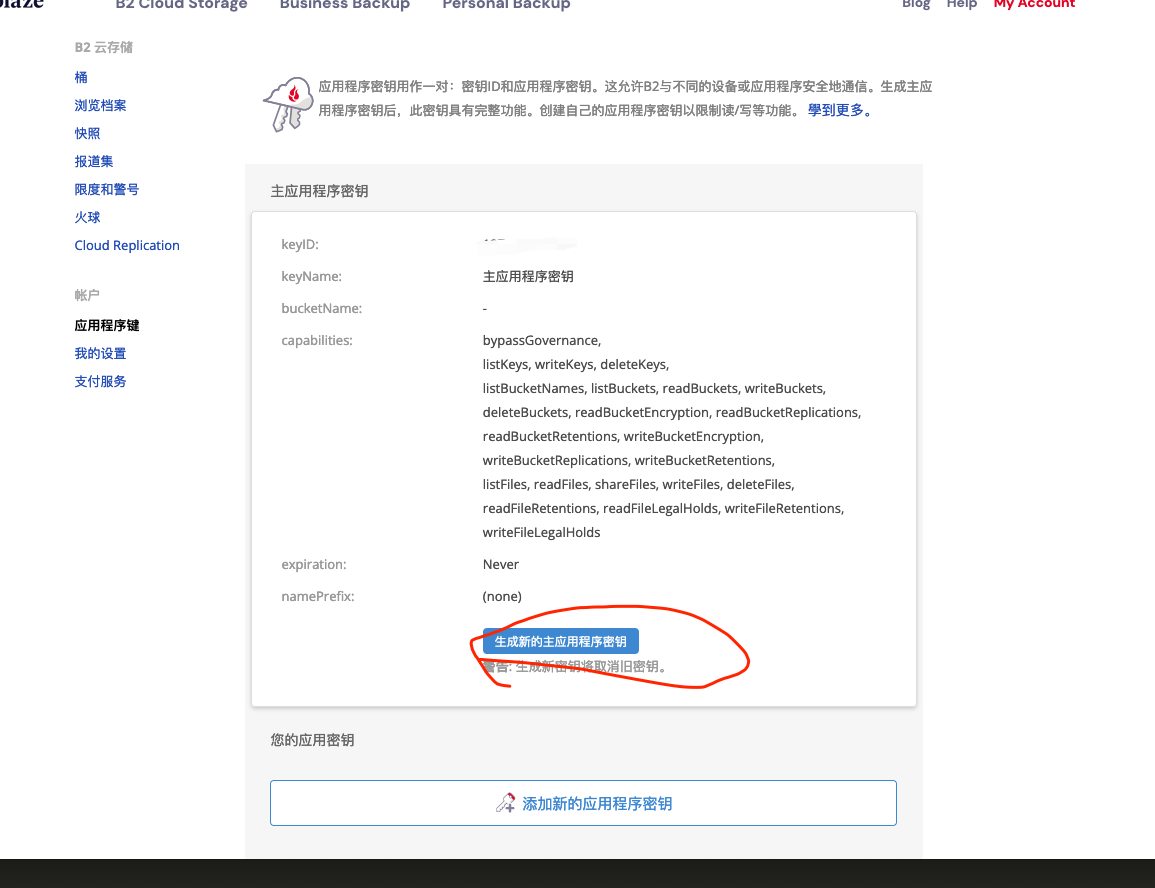1155x888 pixels.
Task: Open 限度和警号 settings page
Action: [107, 189]
